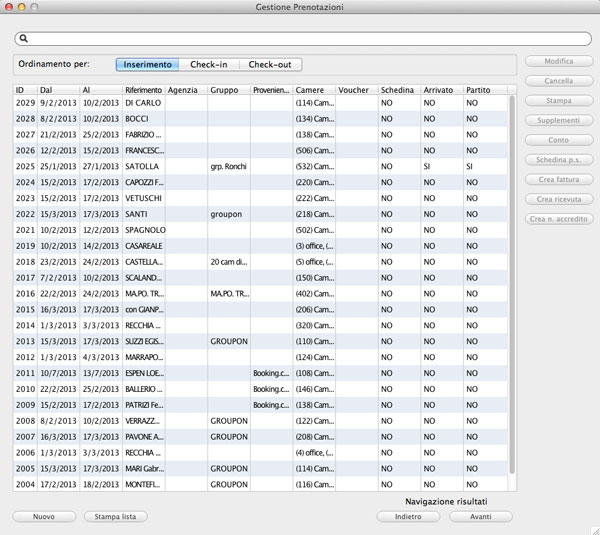
Task: Click the SUZZI EGIS... reference cell
Action: tap(144, 341)
